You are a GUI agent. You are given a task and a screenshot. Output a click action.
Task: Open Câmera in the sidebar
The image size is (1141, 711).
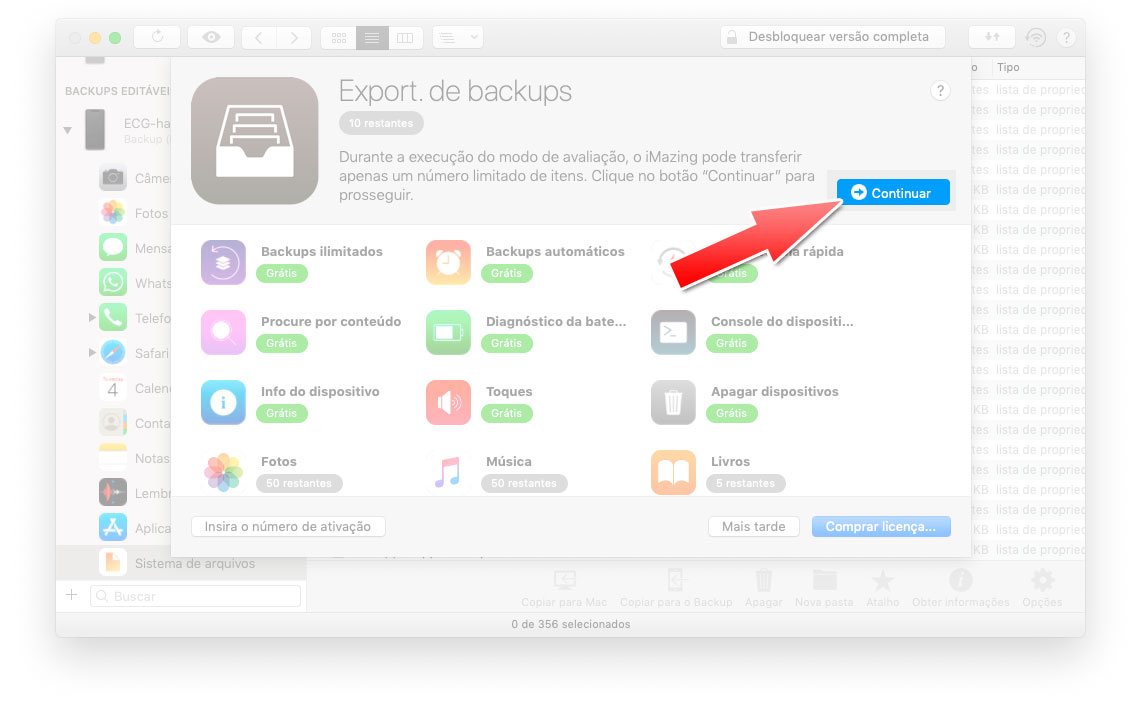135,178
